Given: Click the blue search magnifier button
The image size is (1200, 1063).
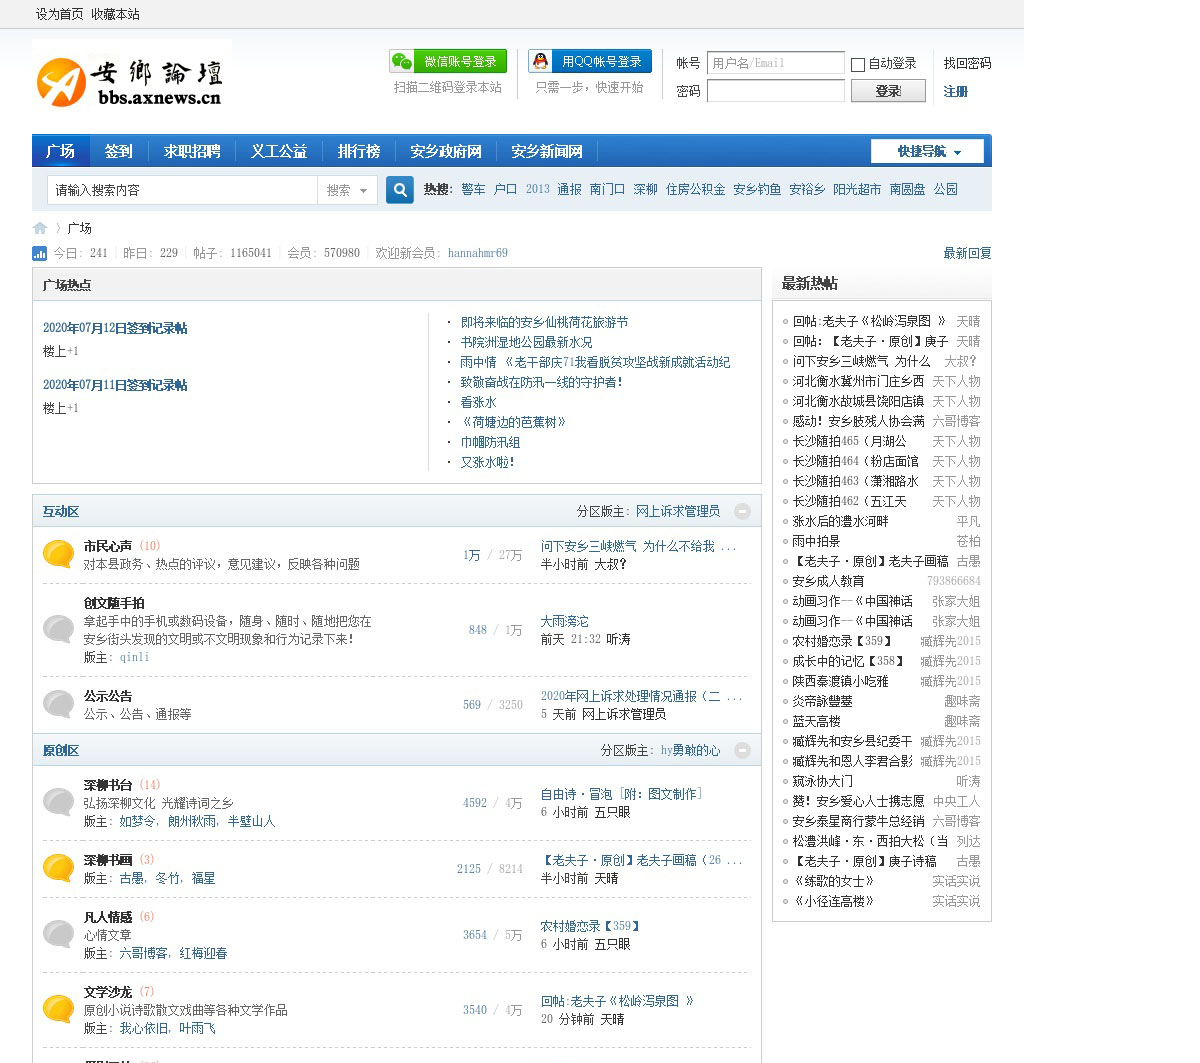Looking at the screenshot, I should click(399, 190).
